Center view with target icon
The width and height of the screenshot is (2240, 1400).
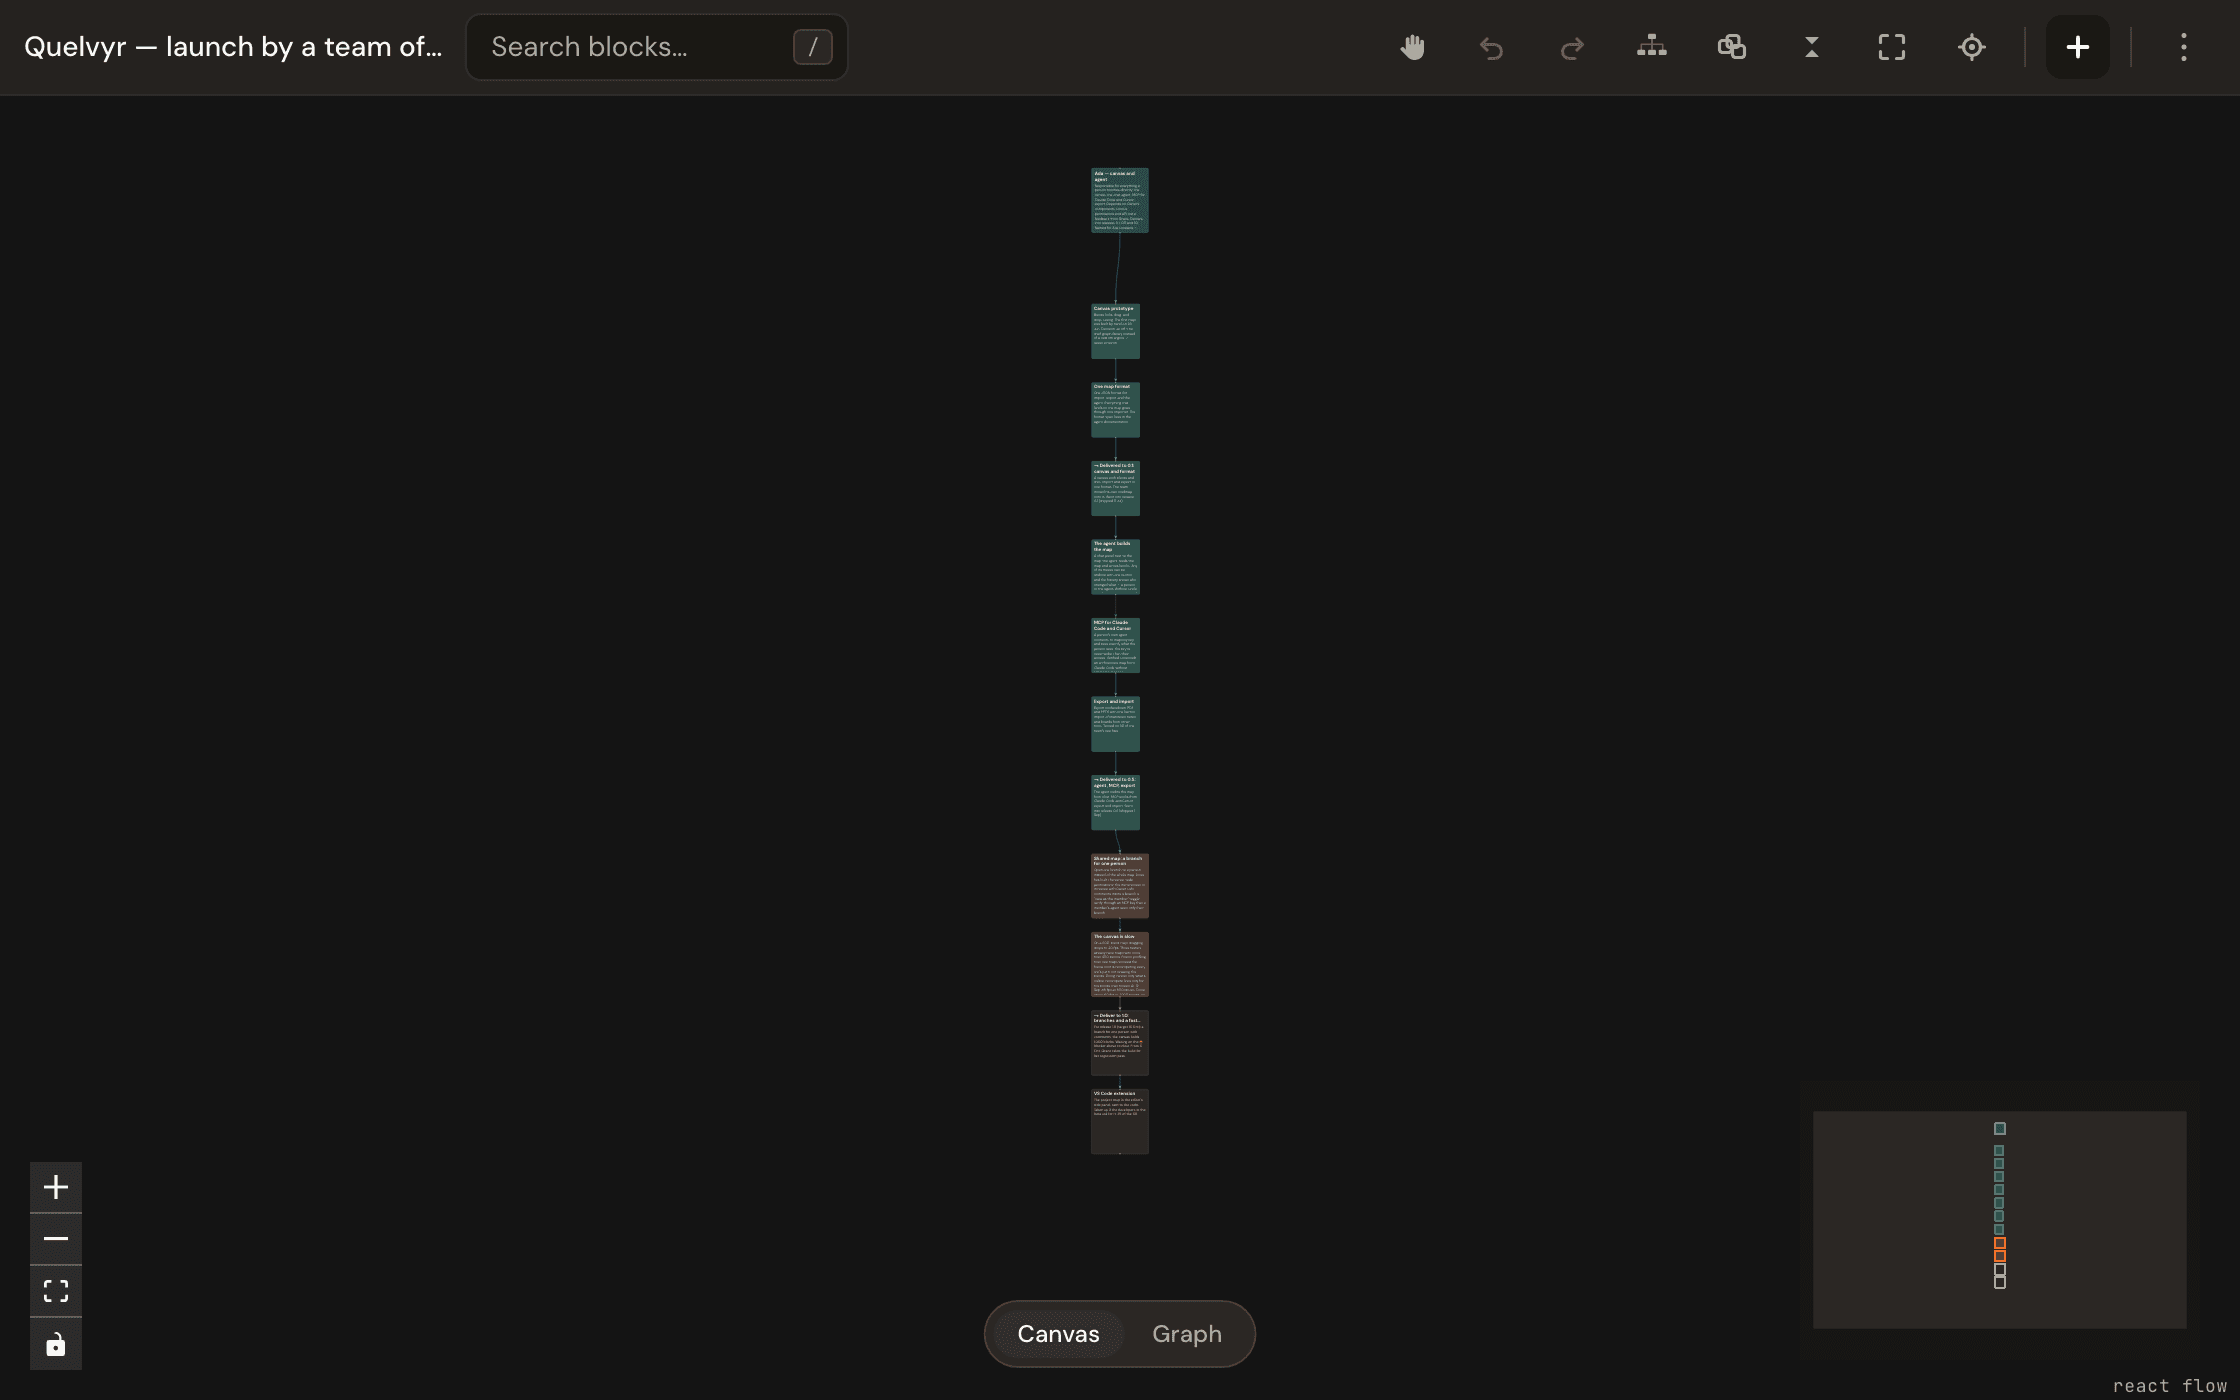(1972, 47)
